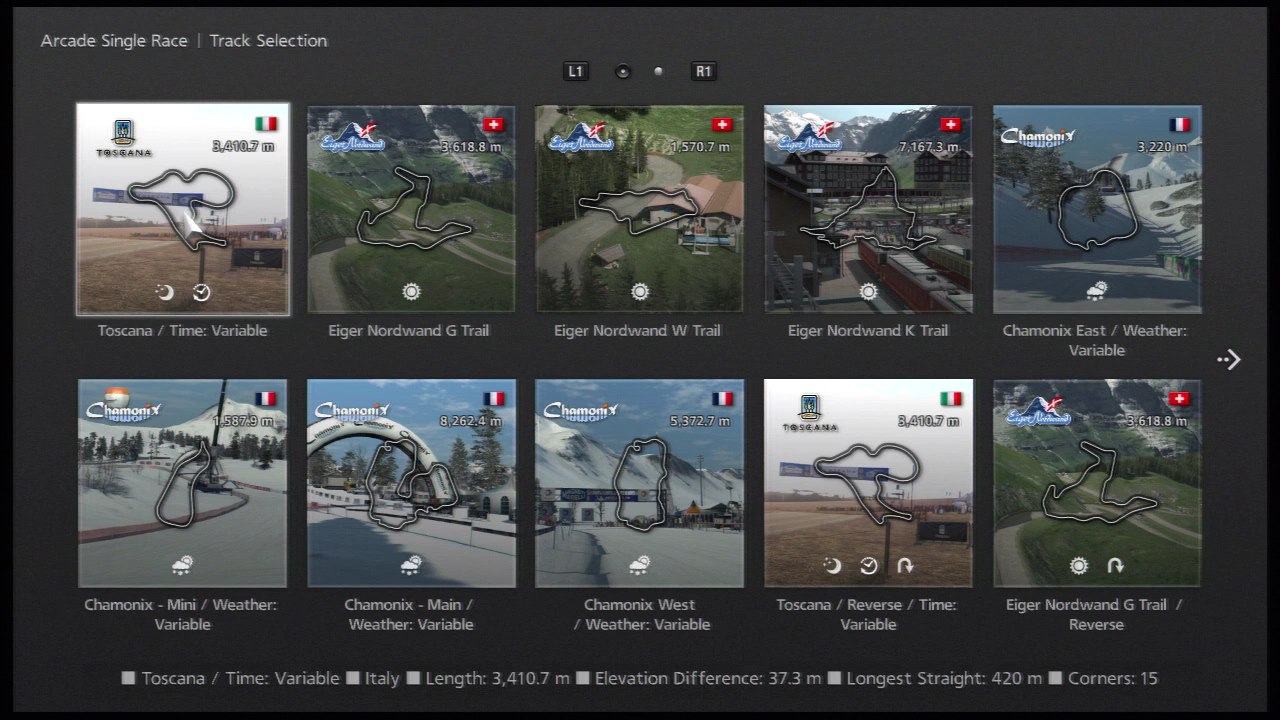Open the Chamonix East track thumbnail

point(1097,209)
